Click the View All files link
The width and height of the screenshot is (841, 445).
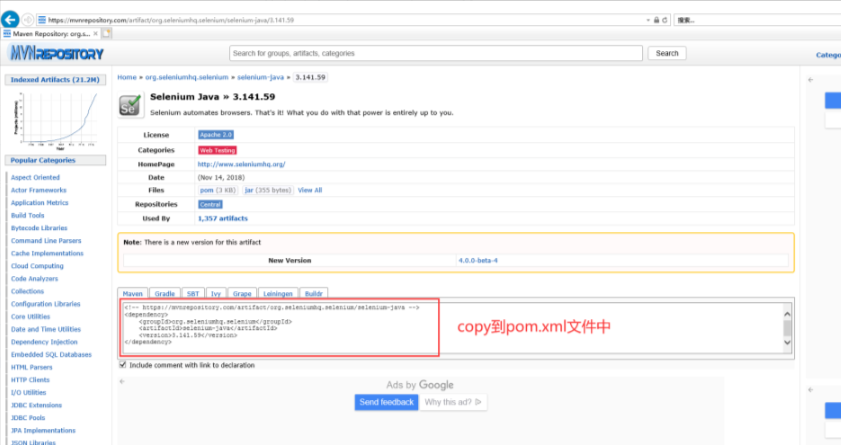(x=310, y=190)
